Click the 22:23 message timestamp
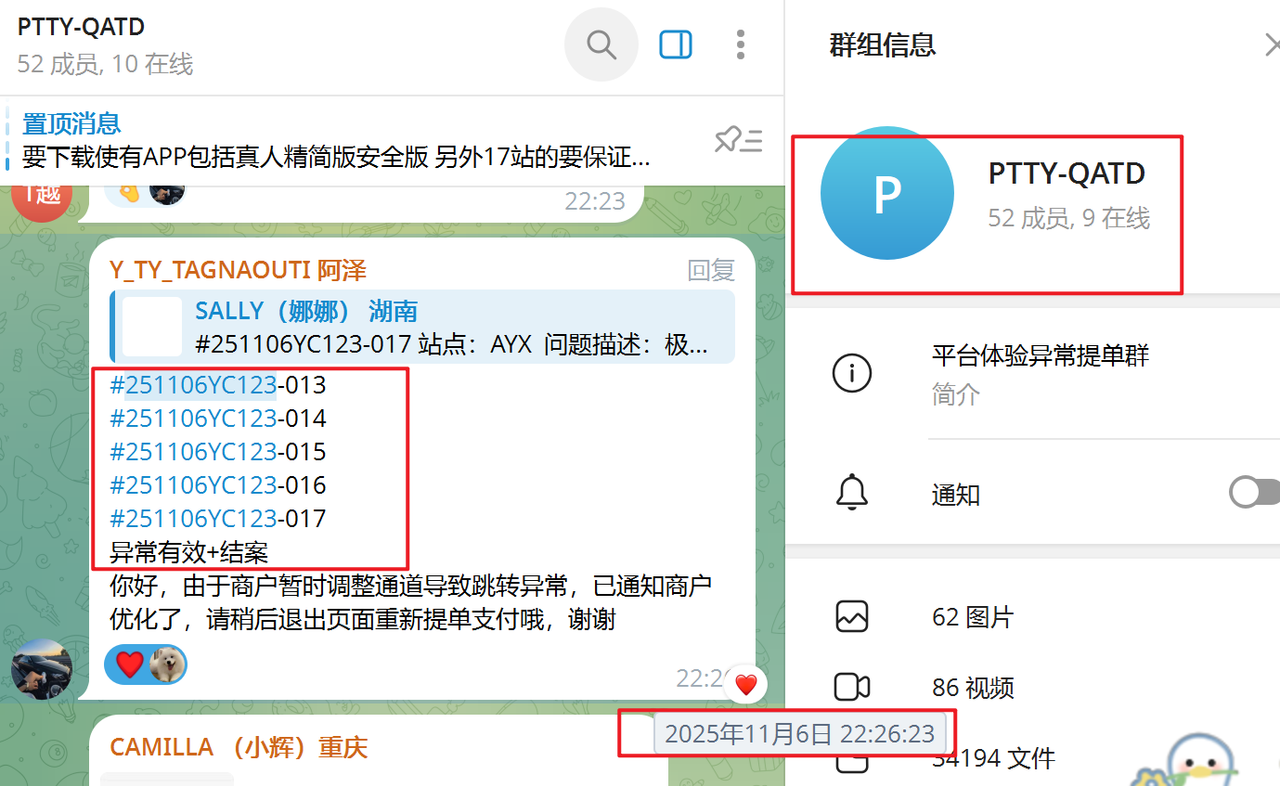 595,201
